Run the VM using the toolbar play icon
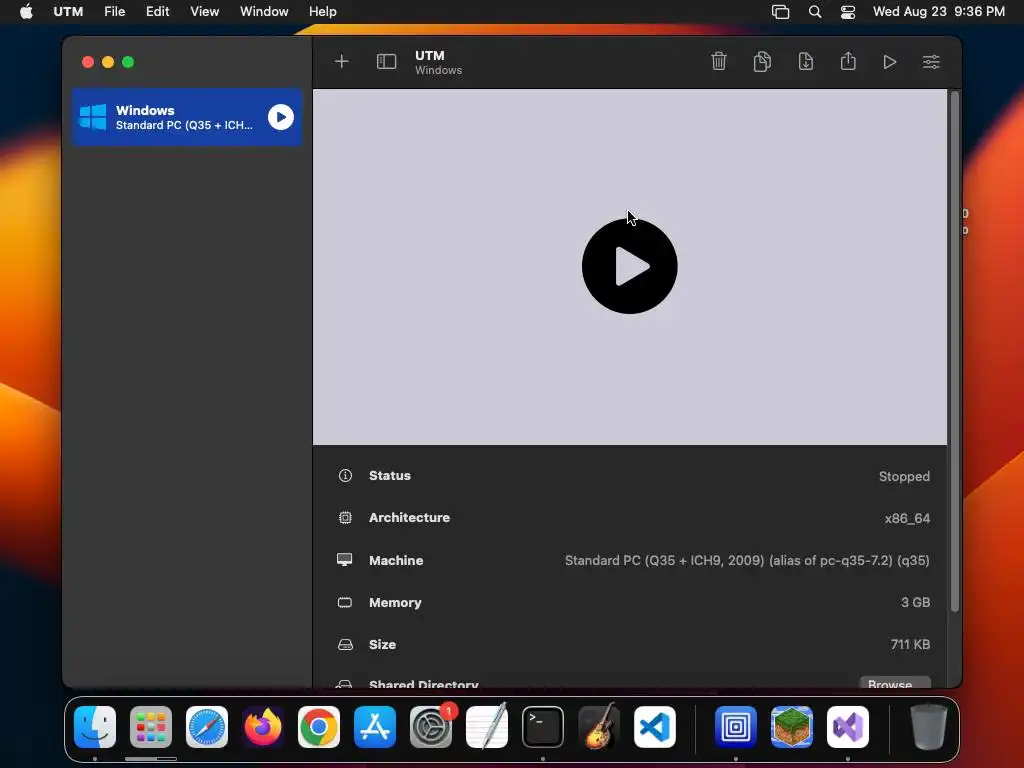The height and width of the screenshot is (768, 1024). [889, 62]
